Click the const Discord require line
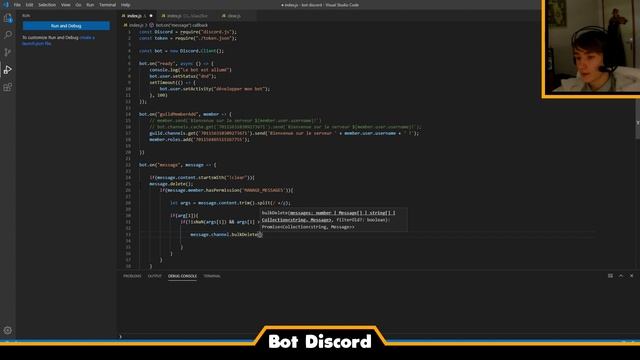The width and height of the screenshot is (640, 360). coord(188,32)
